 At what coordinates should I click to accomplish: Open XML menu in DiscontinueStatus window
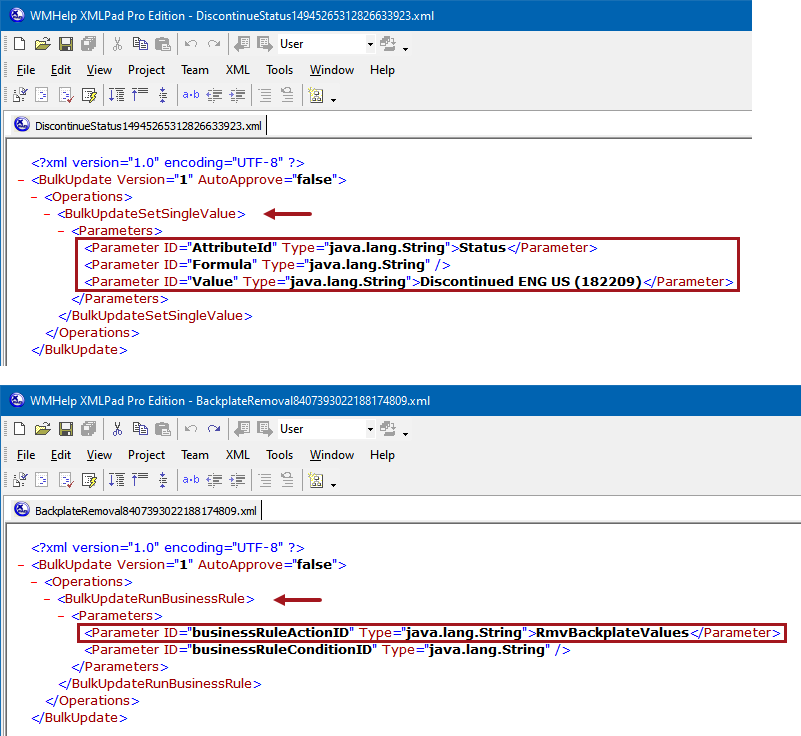tap(237, 70)
